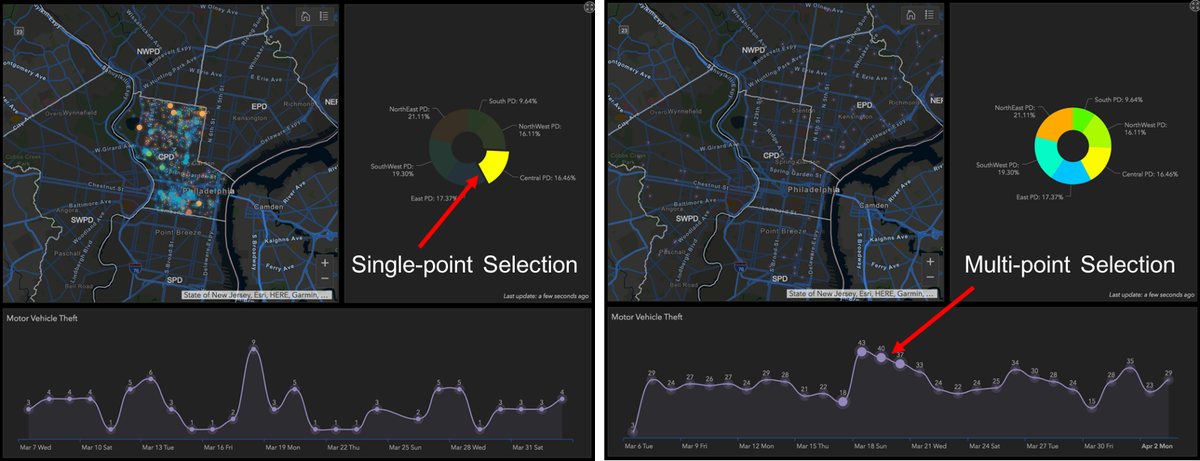
Task: Click the EPD district label on left map
Action: click(x=261, y=105)
